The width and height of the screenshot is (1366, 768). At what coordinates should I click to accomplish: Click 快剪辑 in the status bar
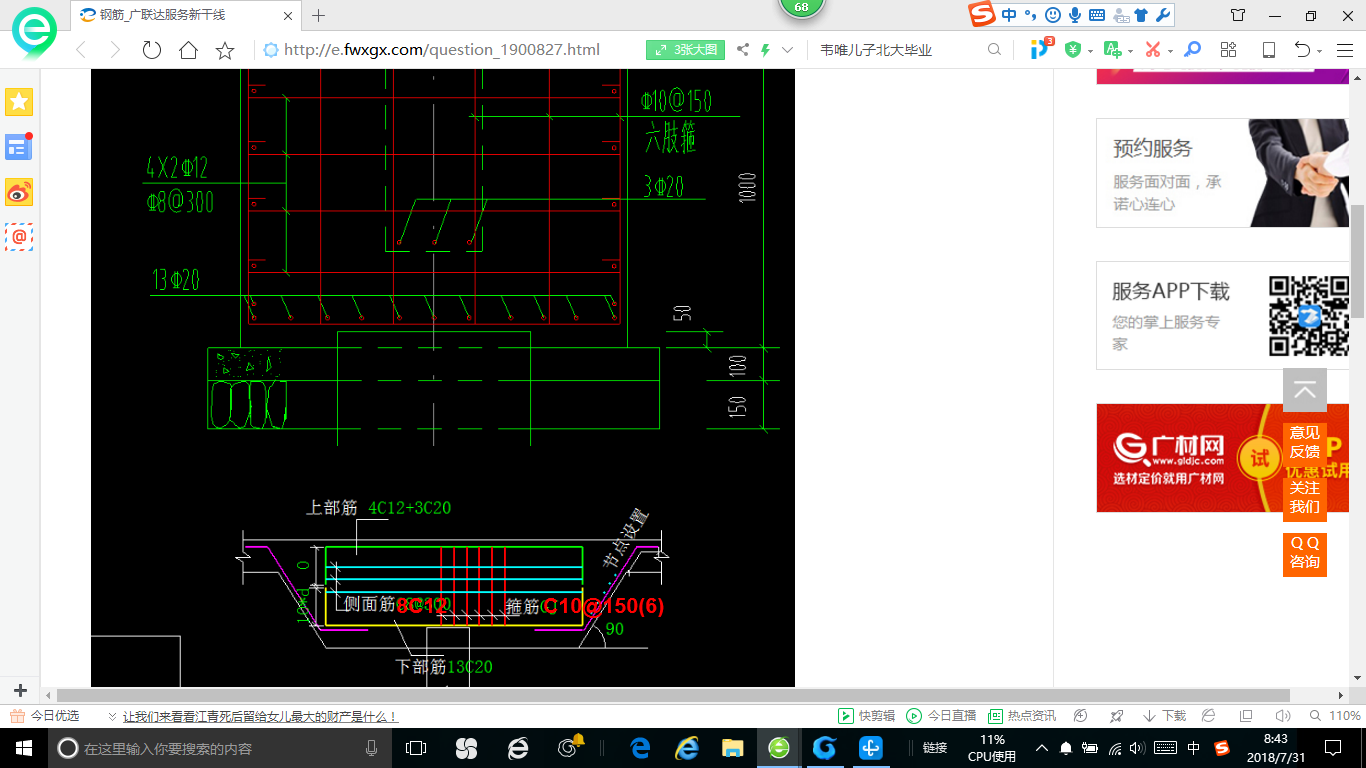pyautogui.click(x=867, y=716)
